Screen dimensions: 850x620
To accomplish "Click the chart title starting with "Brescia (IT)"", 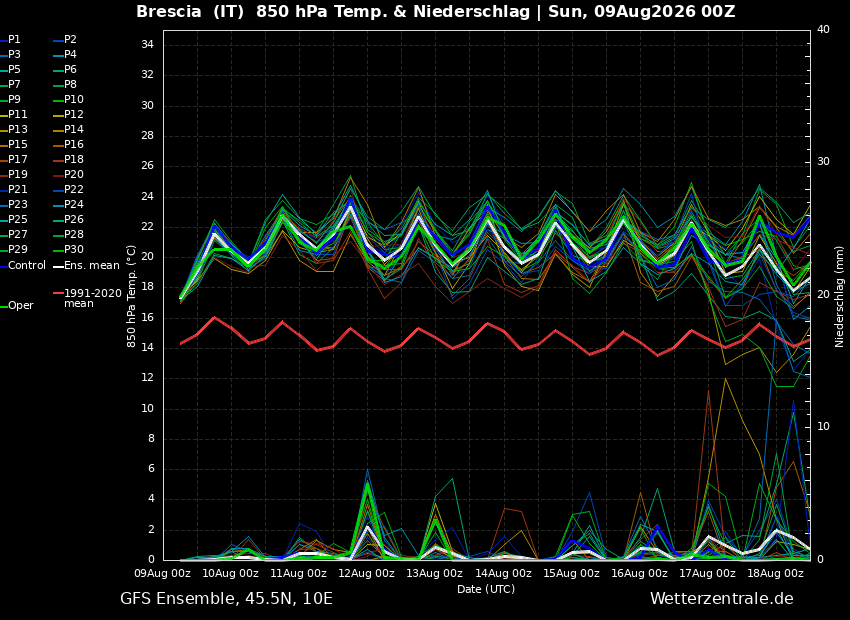I will pos(435,11).
